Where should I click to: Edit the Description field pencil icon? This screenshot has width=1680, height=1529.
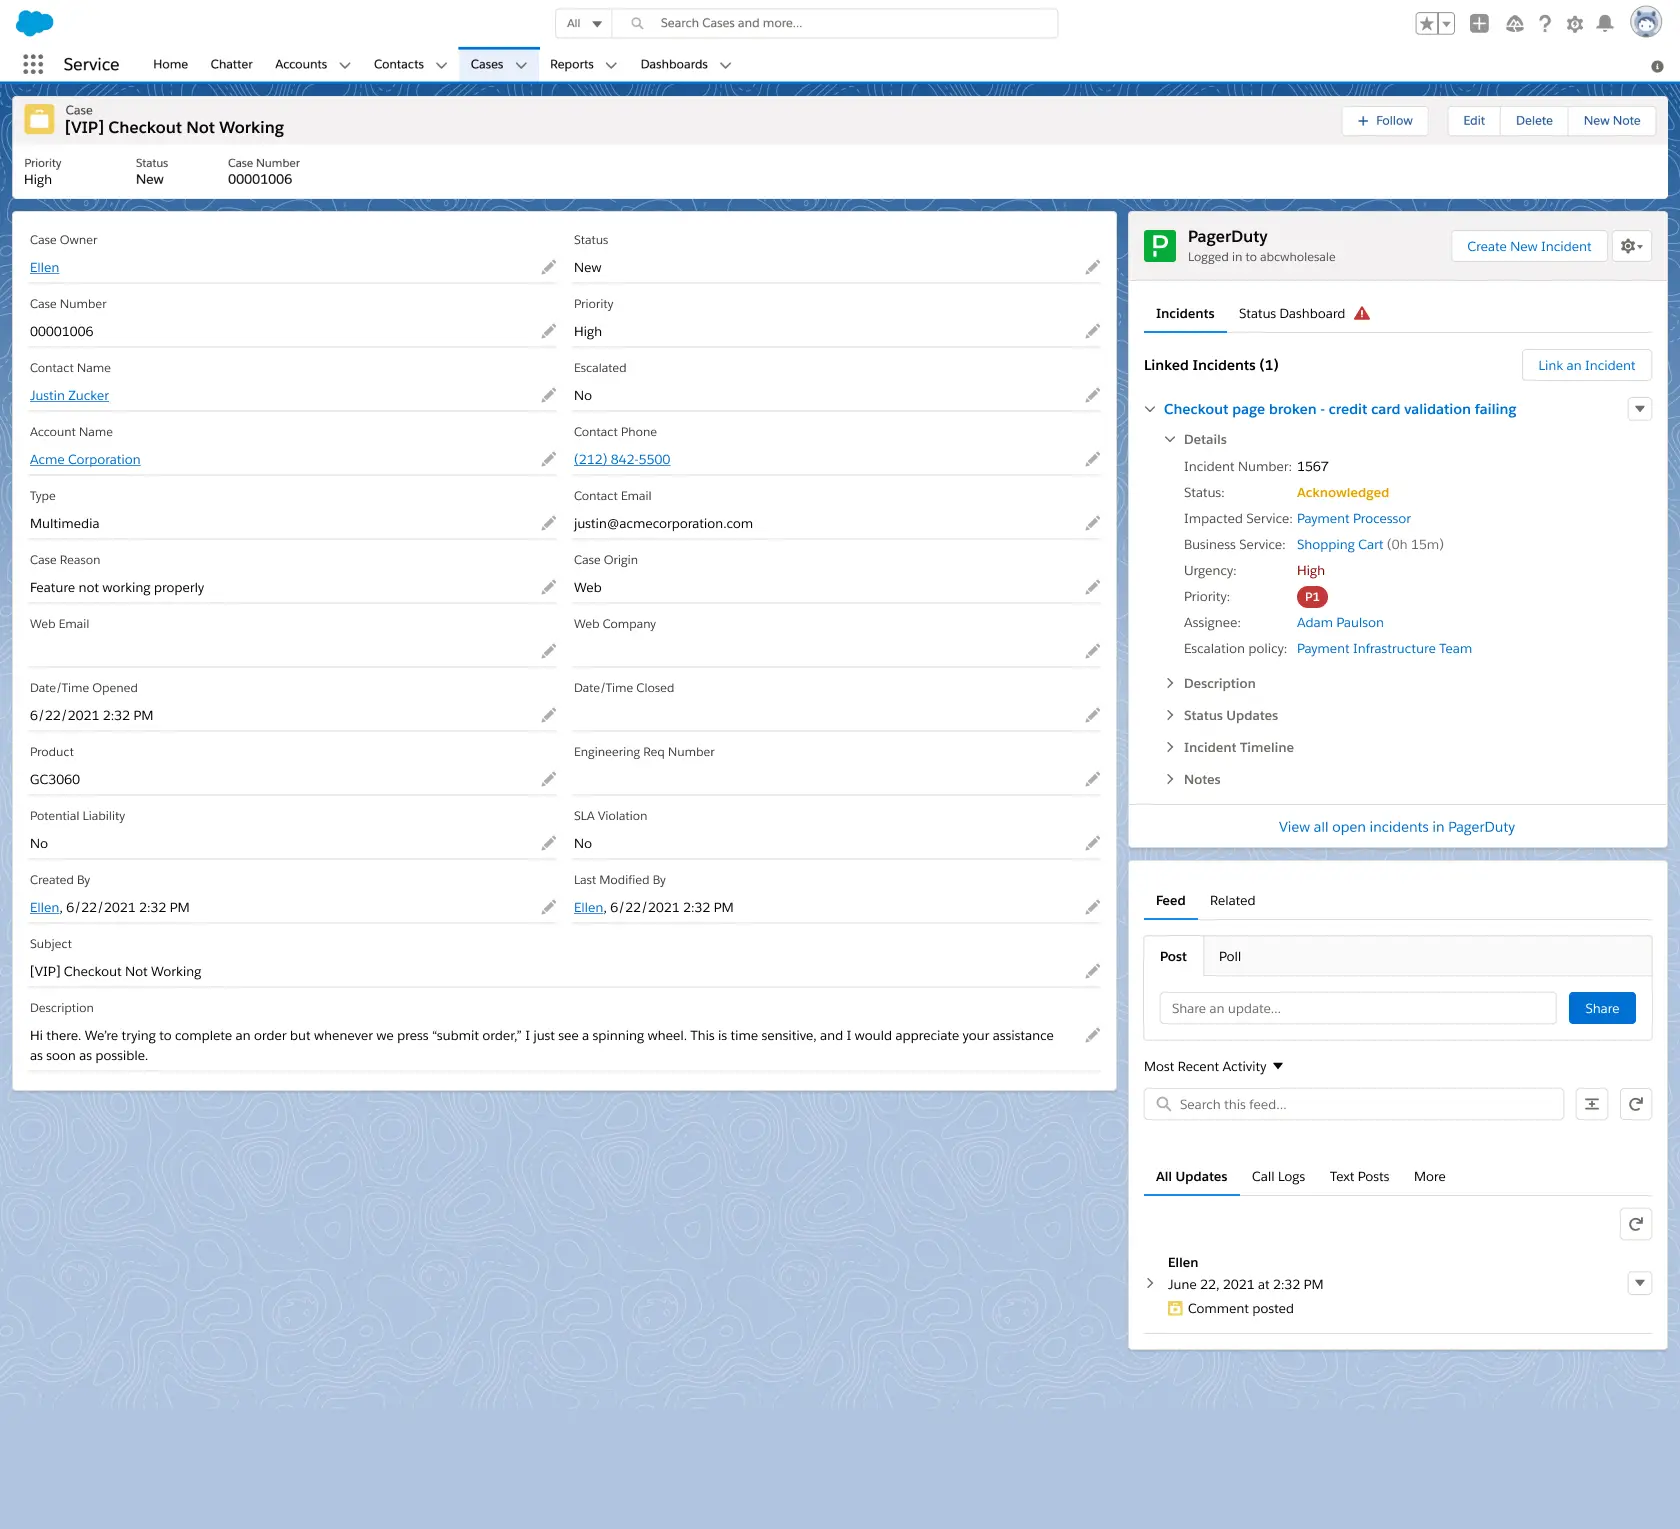(x=1092, y=1035)
